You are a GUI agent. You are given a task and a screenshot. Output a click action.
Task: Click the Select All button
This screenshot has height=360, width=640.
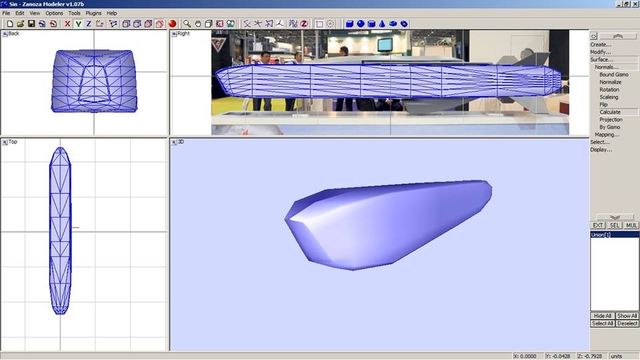(x=602, y=323)
